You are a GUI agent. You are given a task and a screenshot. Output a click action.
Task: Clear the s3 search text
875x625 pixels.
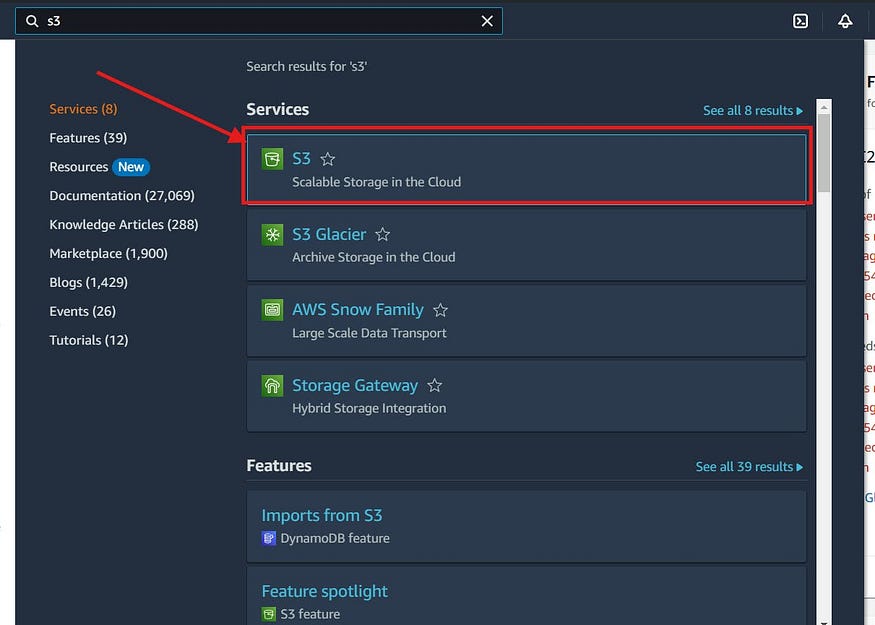[487, 21]
